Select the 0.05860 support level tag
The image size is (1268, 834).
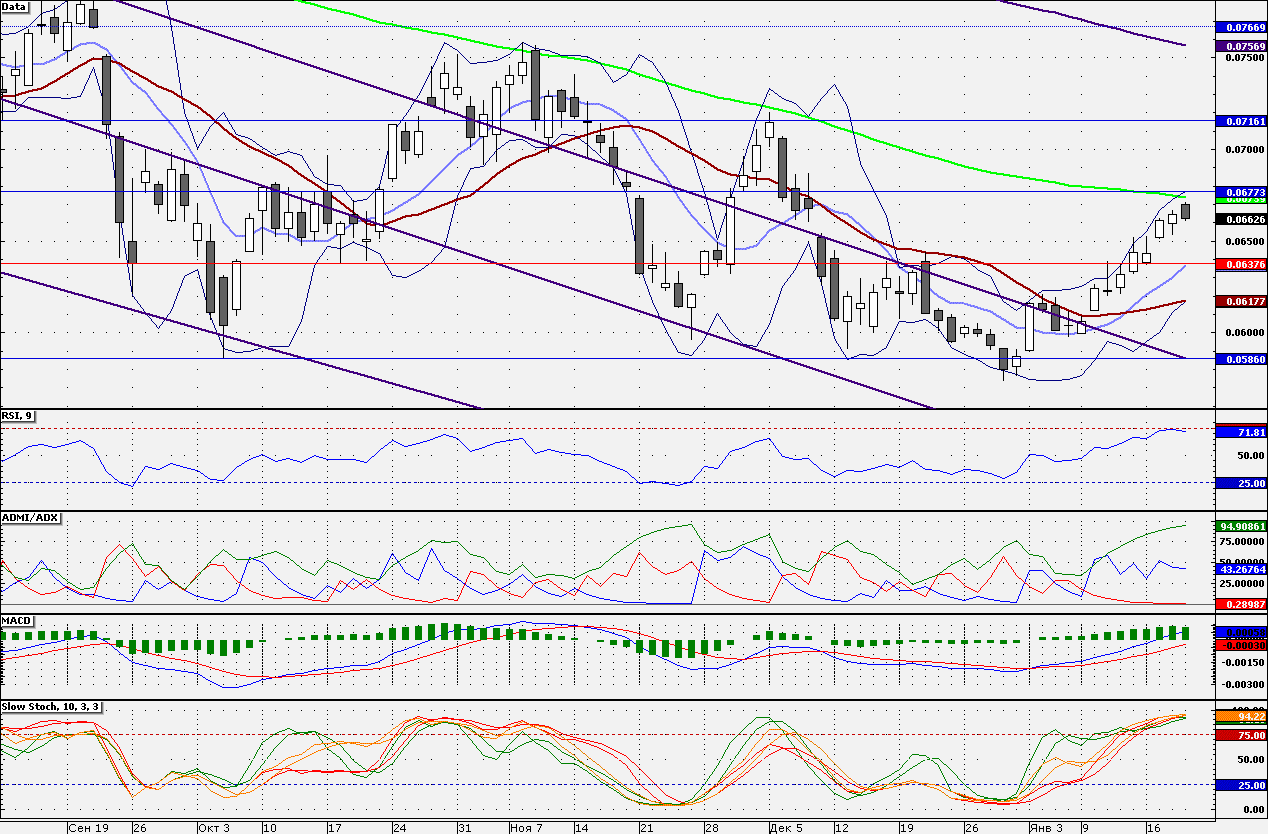point(1240,358)
